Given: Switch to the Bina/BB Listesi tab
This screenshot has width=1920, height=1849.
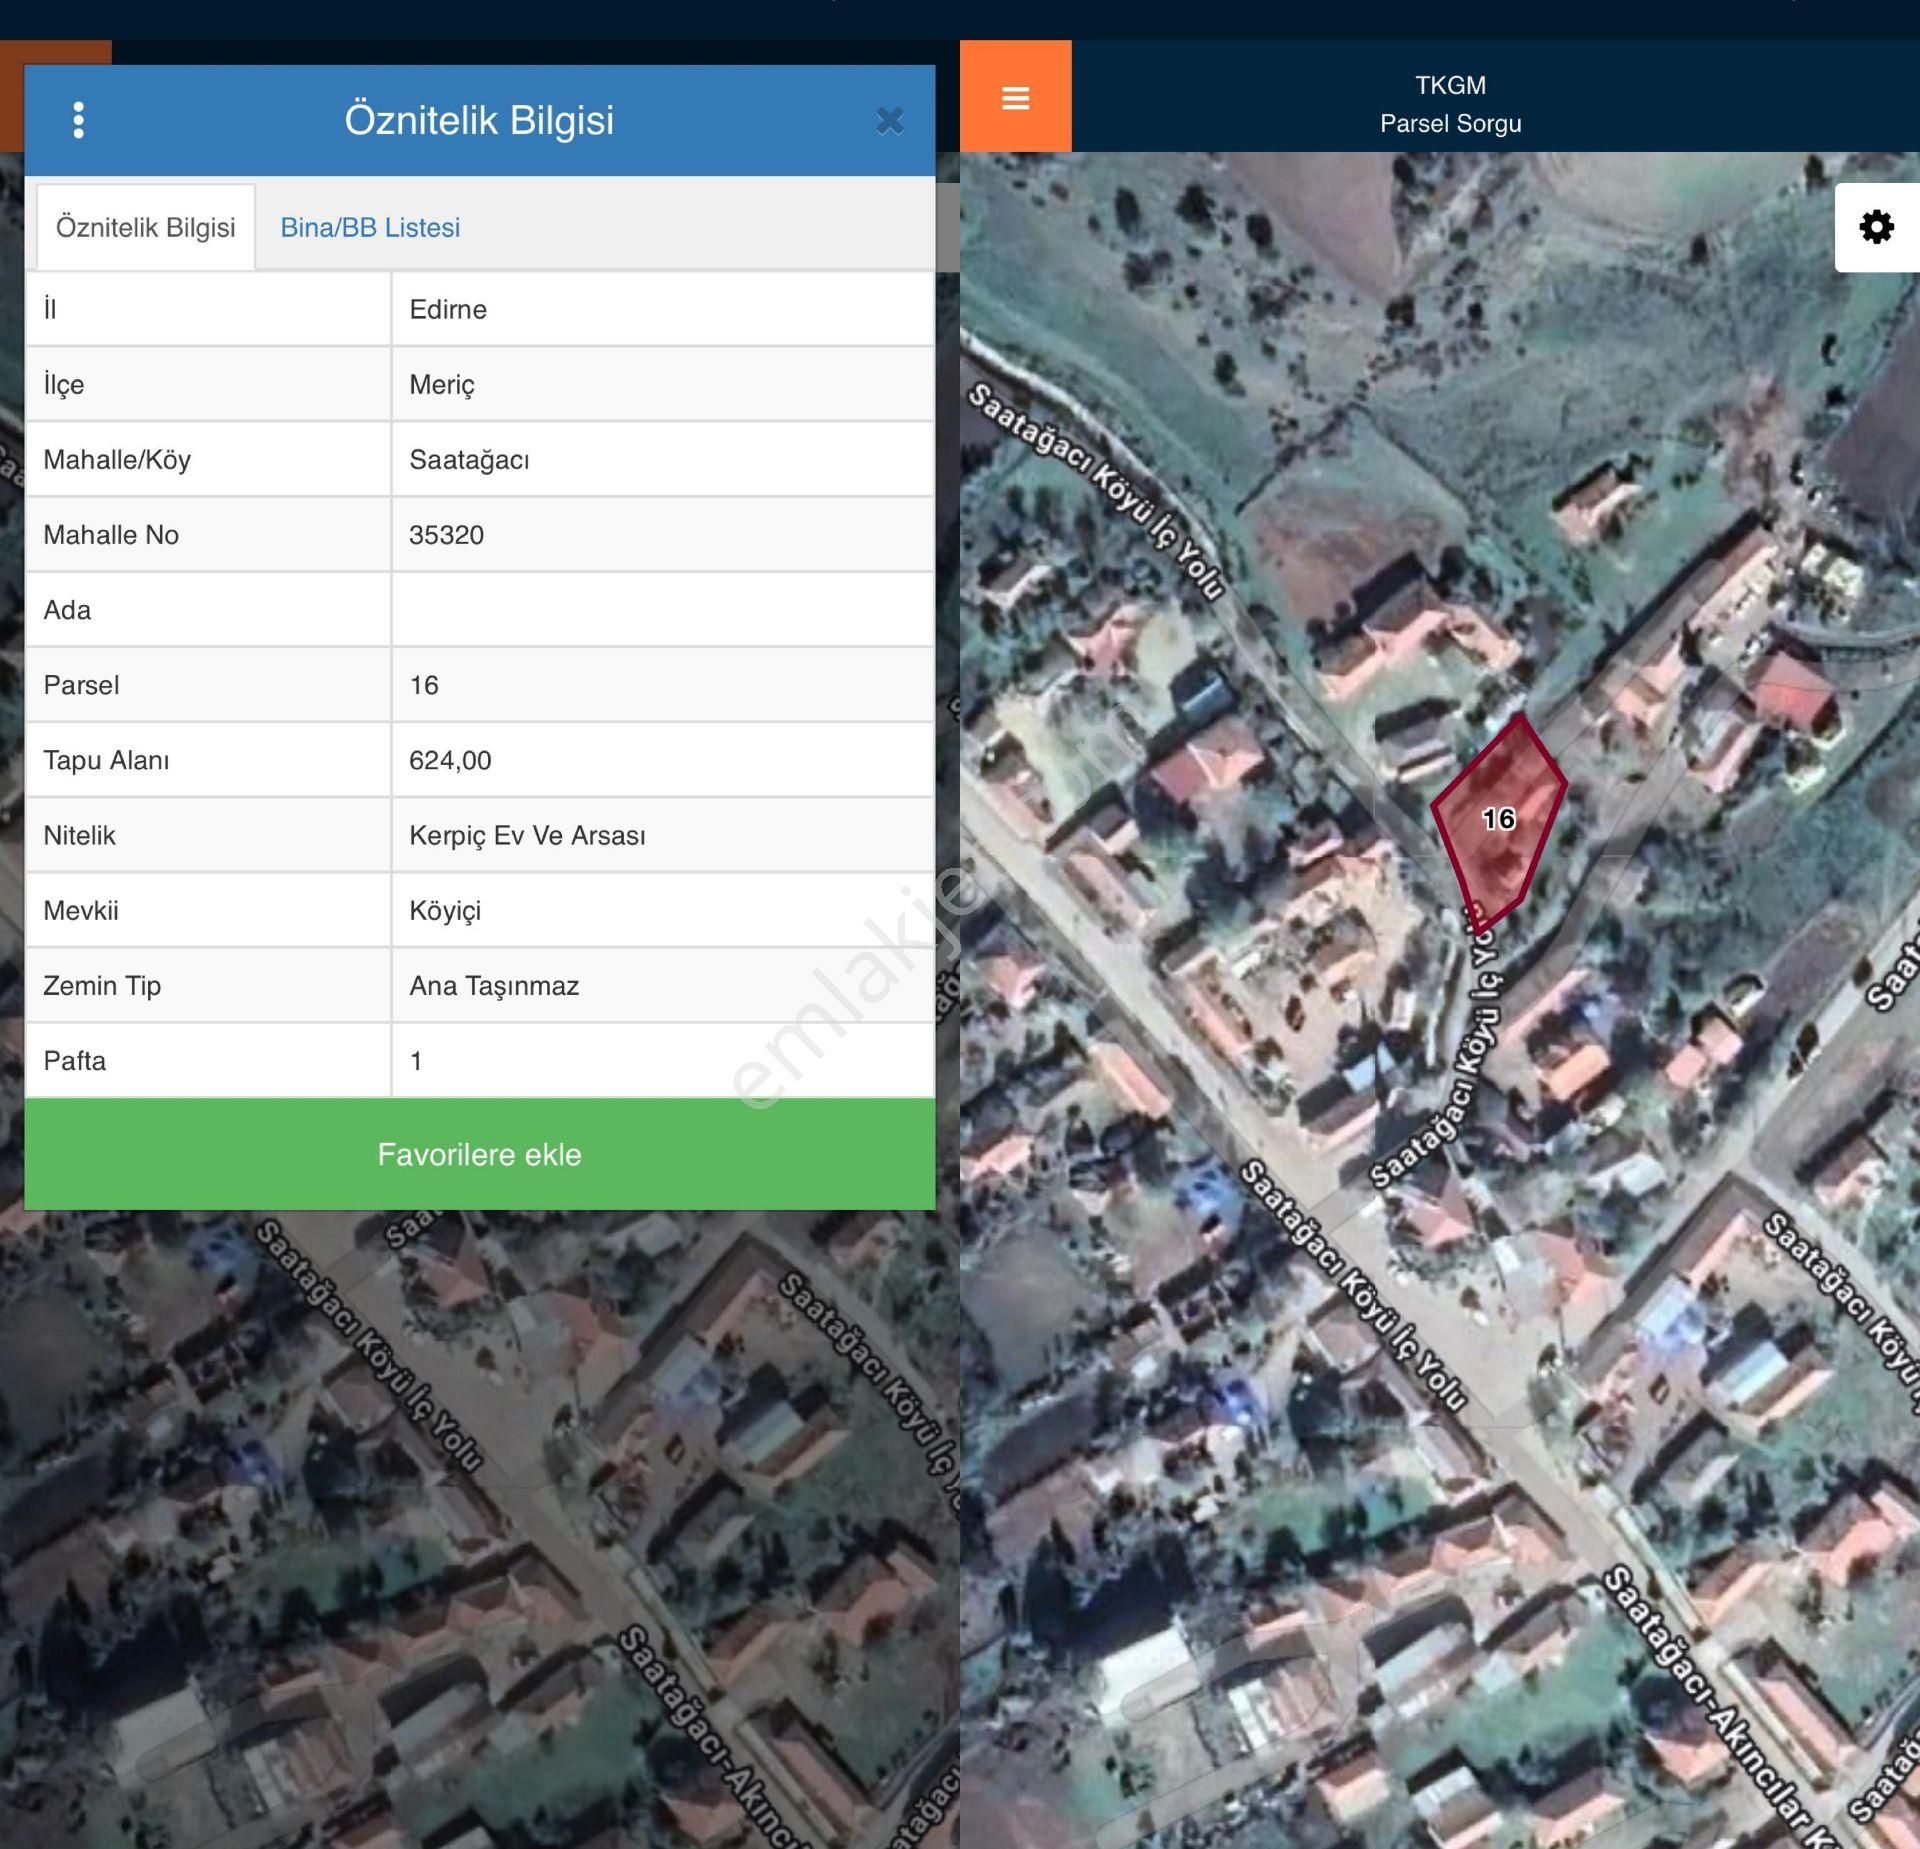Looking at the screenshot, I should click(x=370, y=227).
